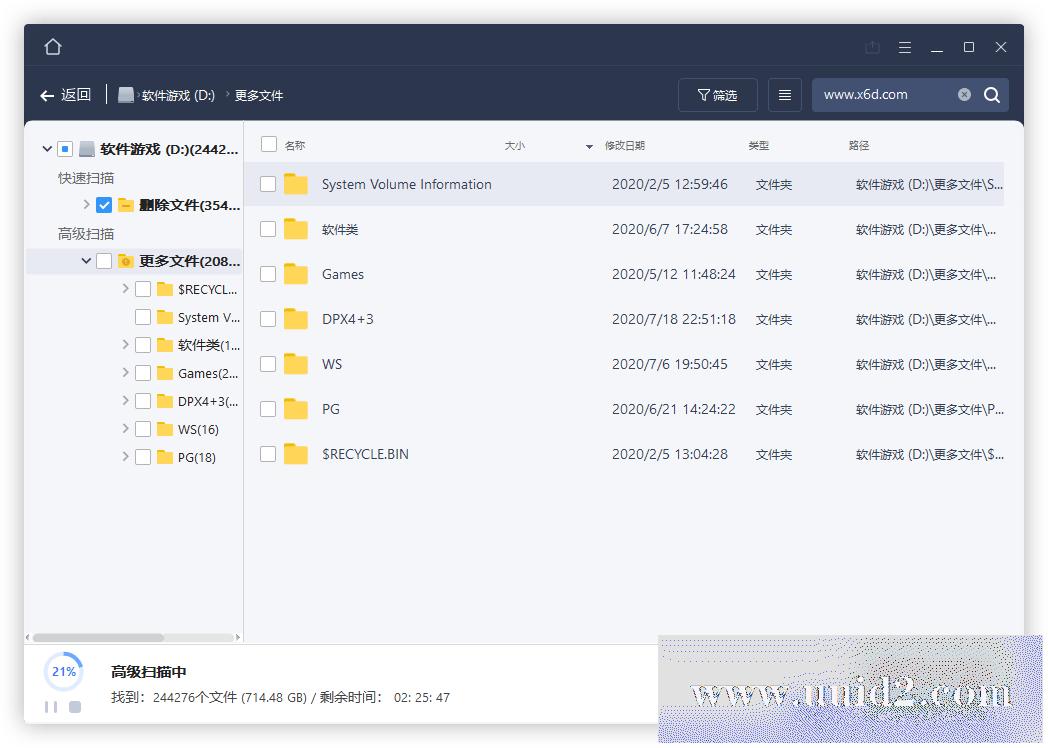Screen dimensions: 1048x748
Task: Click the list view icon beside the search box
Action: (x=784, y=94)
